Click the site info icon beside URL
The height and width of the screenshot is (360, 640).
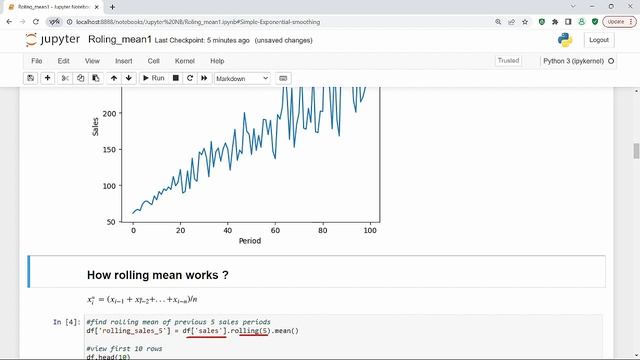[69, 22]
